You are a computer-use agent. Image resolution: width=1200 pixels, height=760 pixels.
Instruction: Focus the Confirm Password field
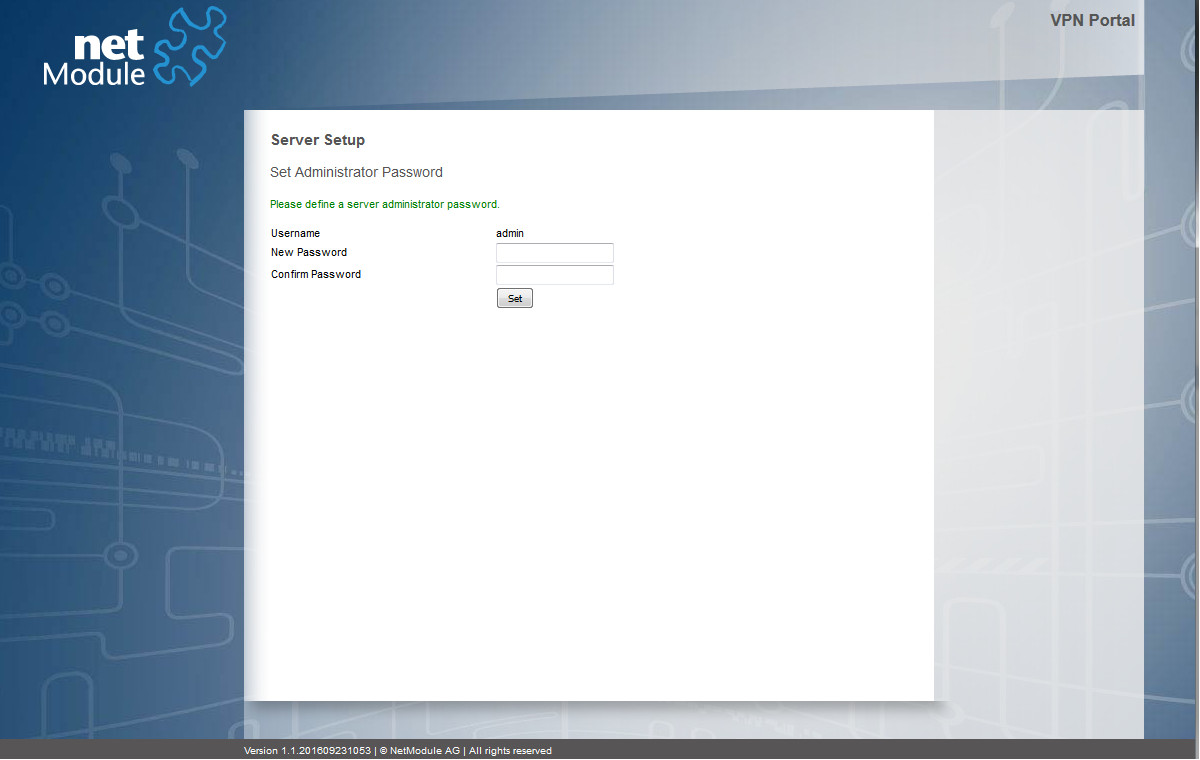point(555,275)
